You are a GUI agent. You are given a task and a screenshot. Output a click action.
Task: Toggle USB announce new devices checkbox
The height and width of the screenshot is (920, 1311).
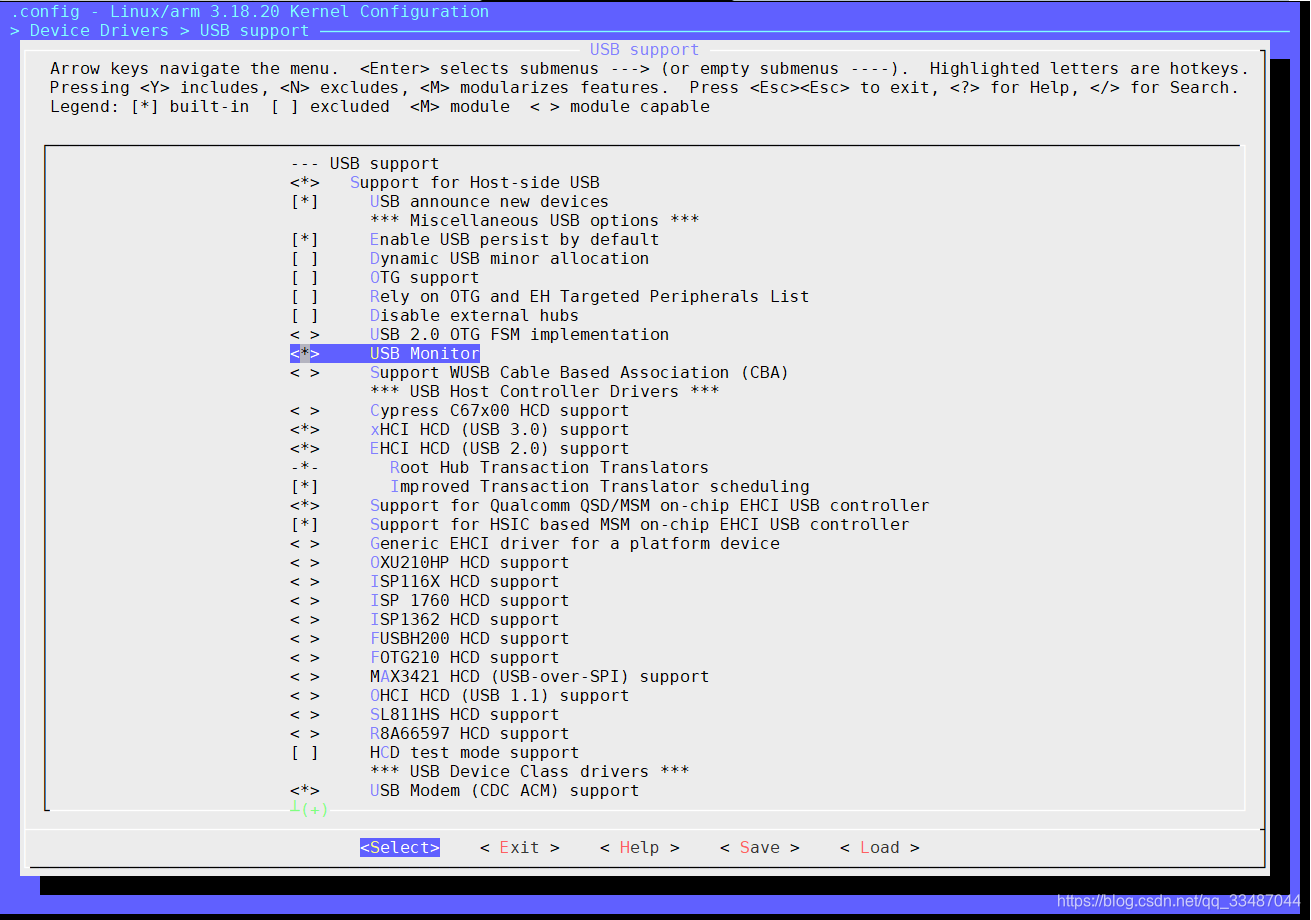point(305,202)
